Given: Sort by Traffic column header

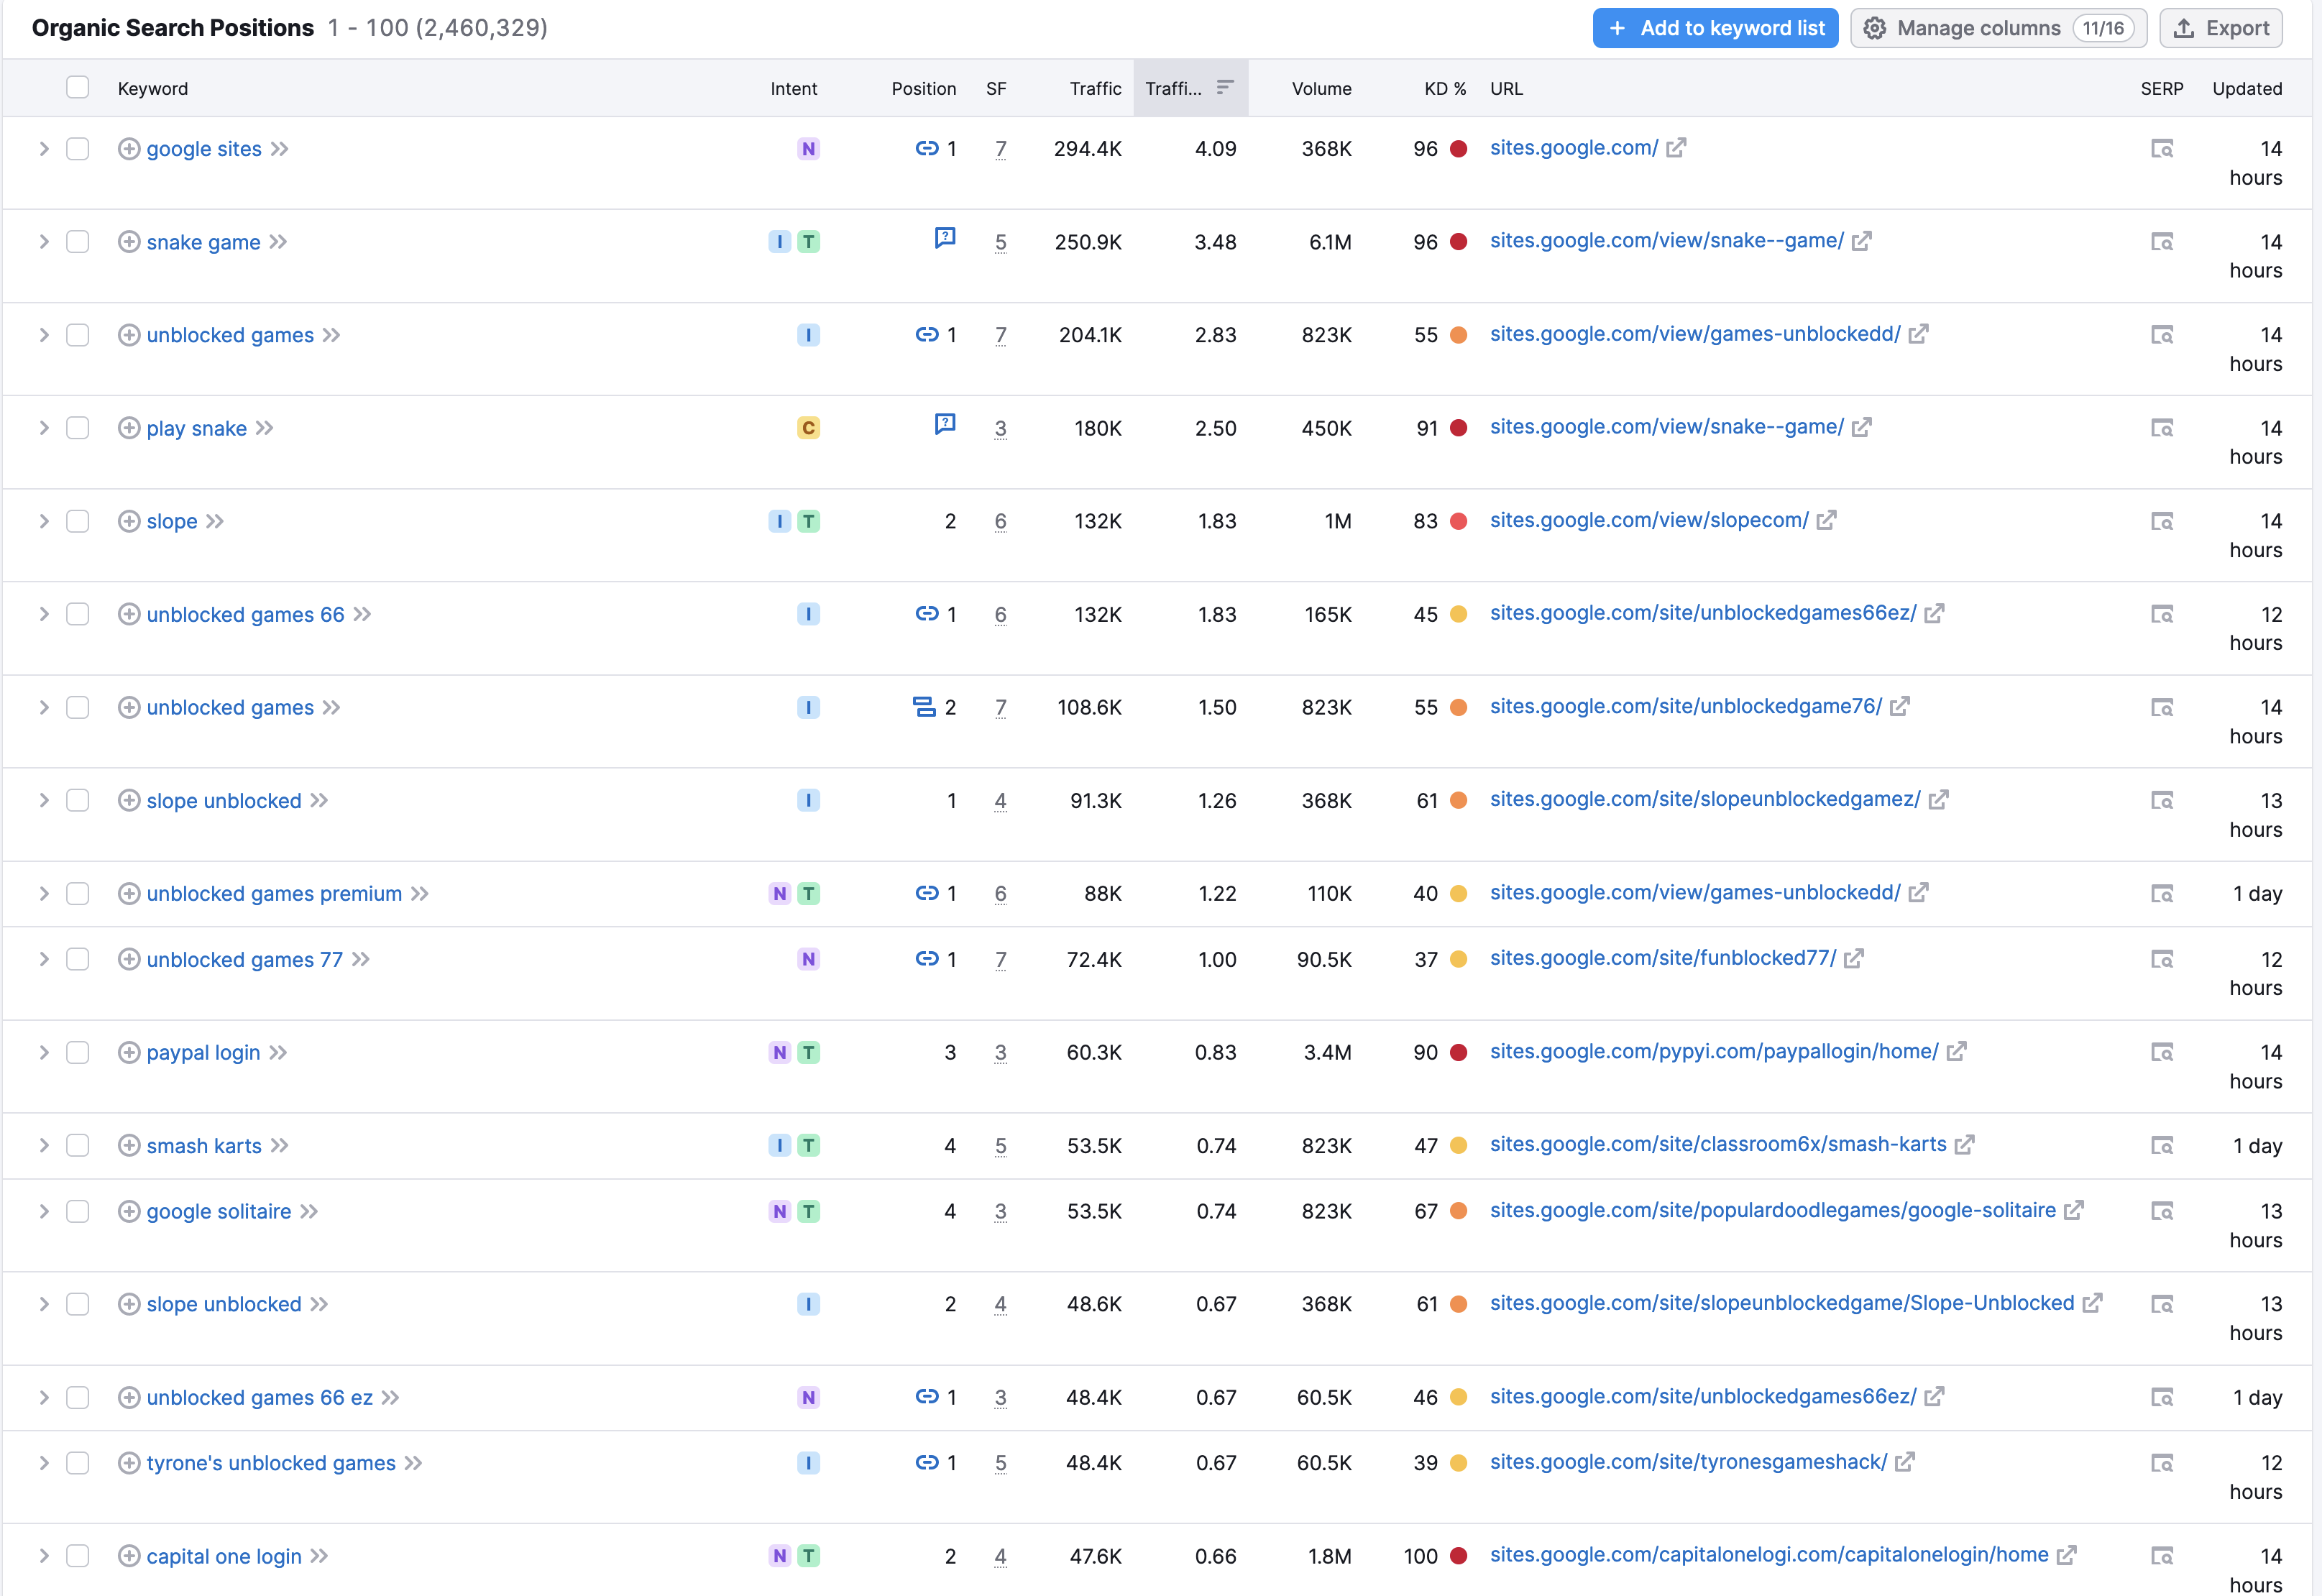Looking at the screenshot, I should pos(1095,88).
